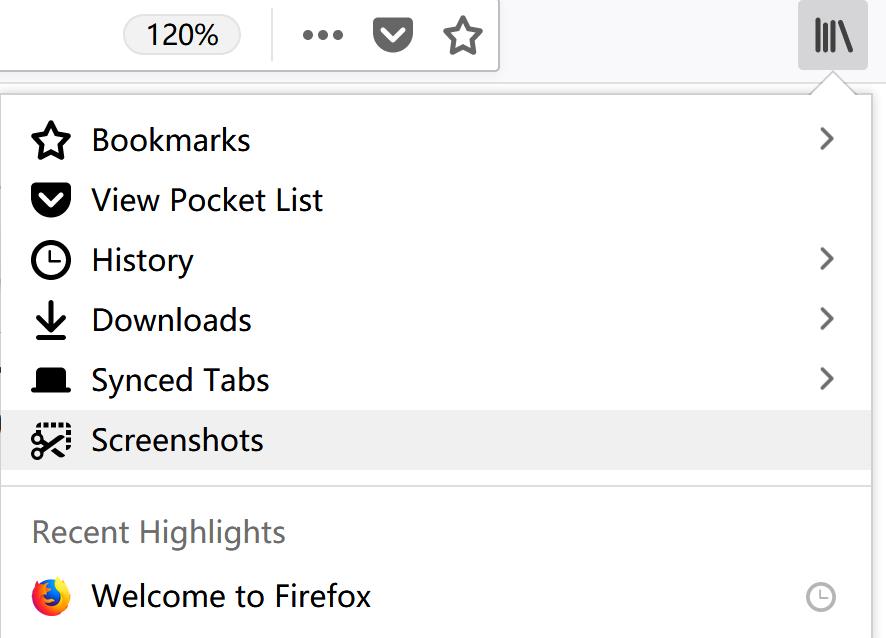This screenshot has width=886, height=638.
Task: Click the Save to Pocket icon
Action: 393,37
